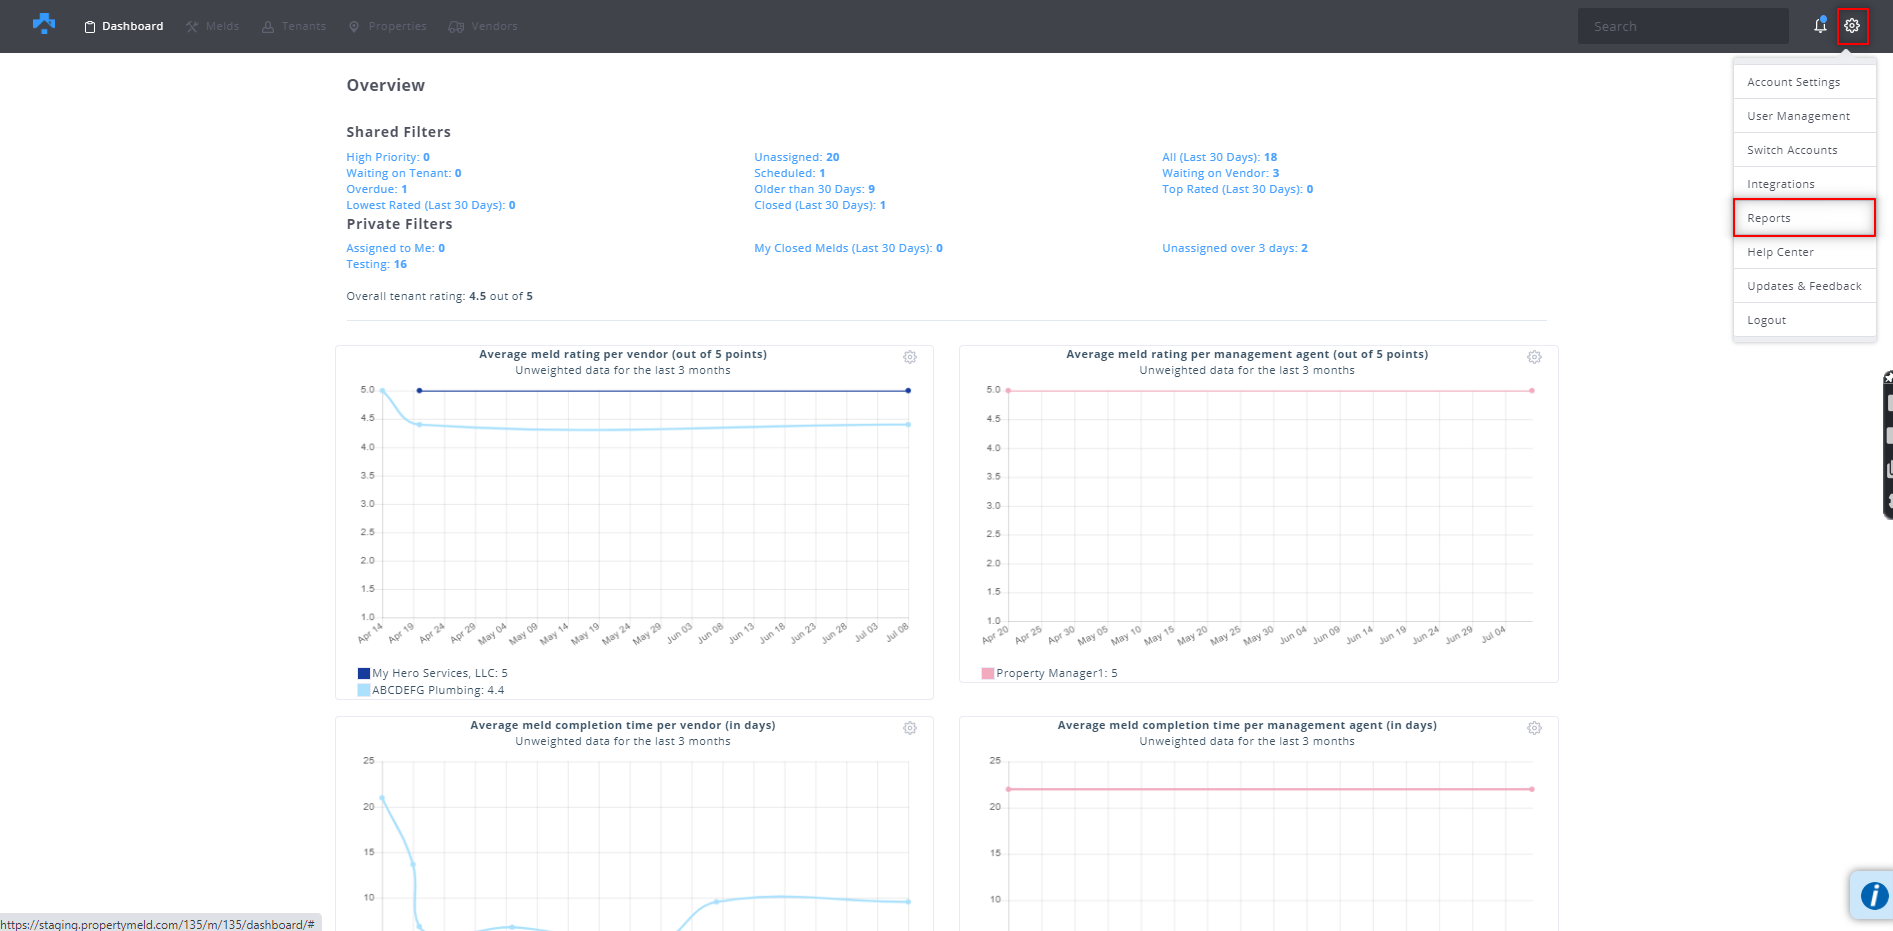The width and height of the screenshot is (1893, 931).
Task: Open settings gear on management agent rating chart
Action: [1534, 357]
